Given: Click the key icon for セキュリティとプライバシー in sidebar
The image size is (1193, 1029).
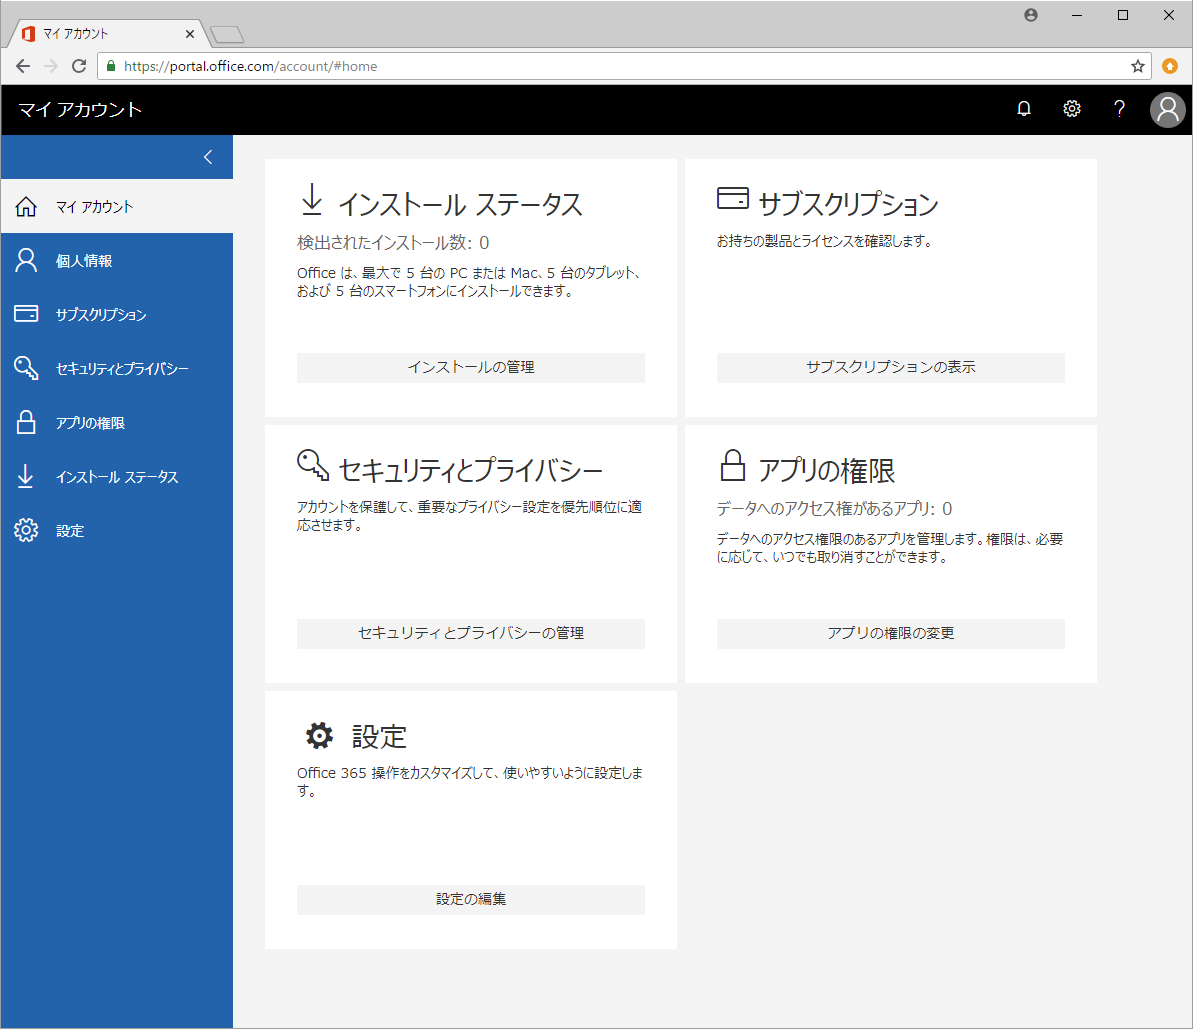Looking at the screenshot, I should click(x=26, y=368).
